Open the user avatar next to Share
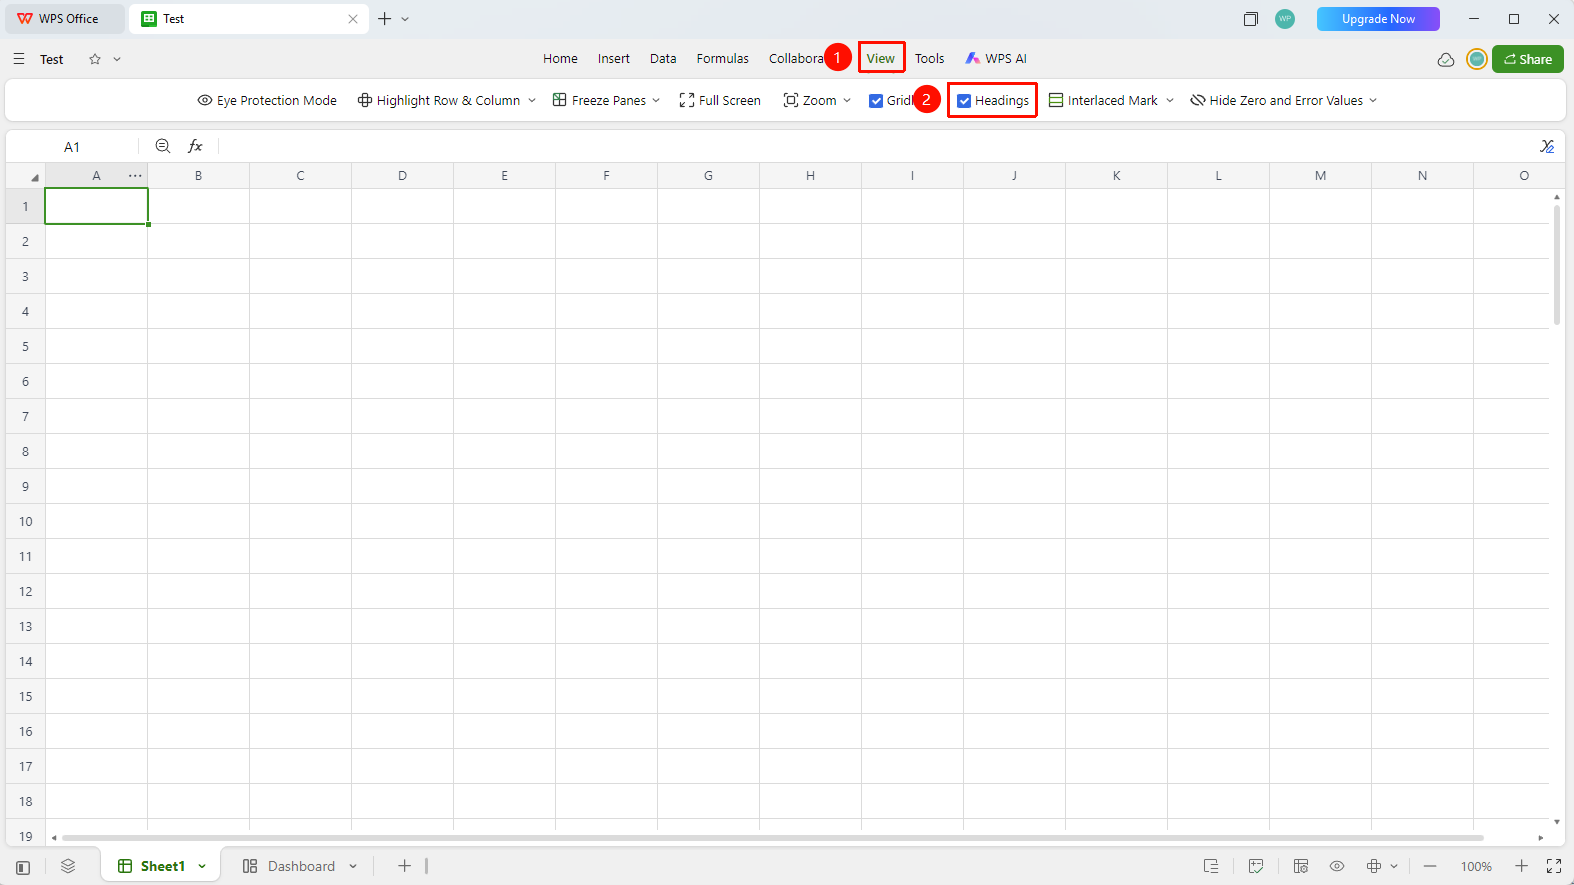 click(x=1477, y=59)
